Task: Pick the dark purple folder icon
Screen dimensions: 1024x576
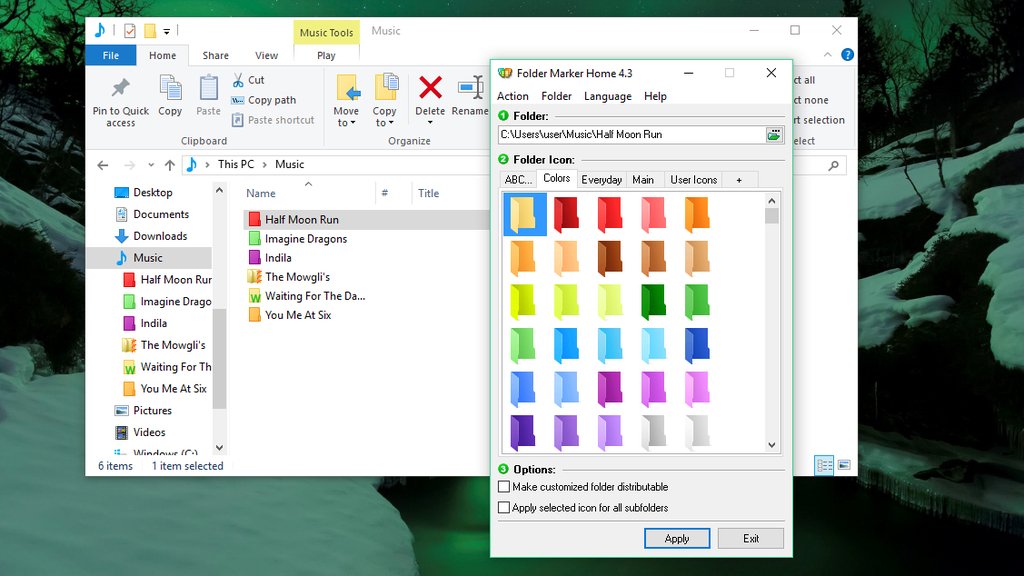Action: pyautogui.click(x=522, y=432)
